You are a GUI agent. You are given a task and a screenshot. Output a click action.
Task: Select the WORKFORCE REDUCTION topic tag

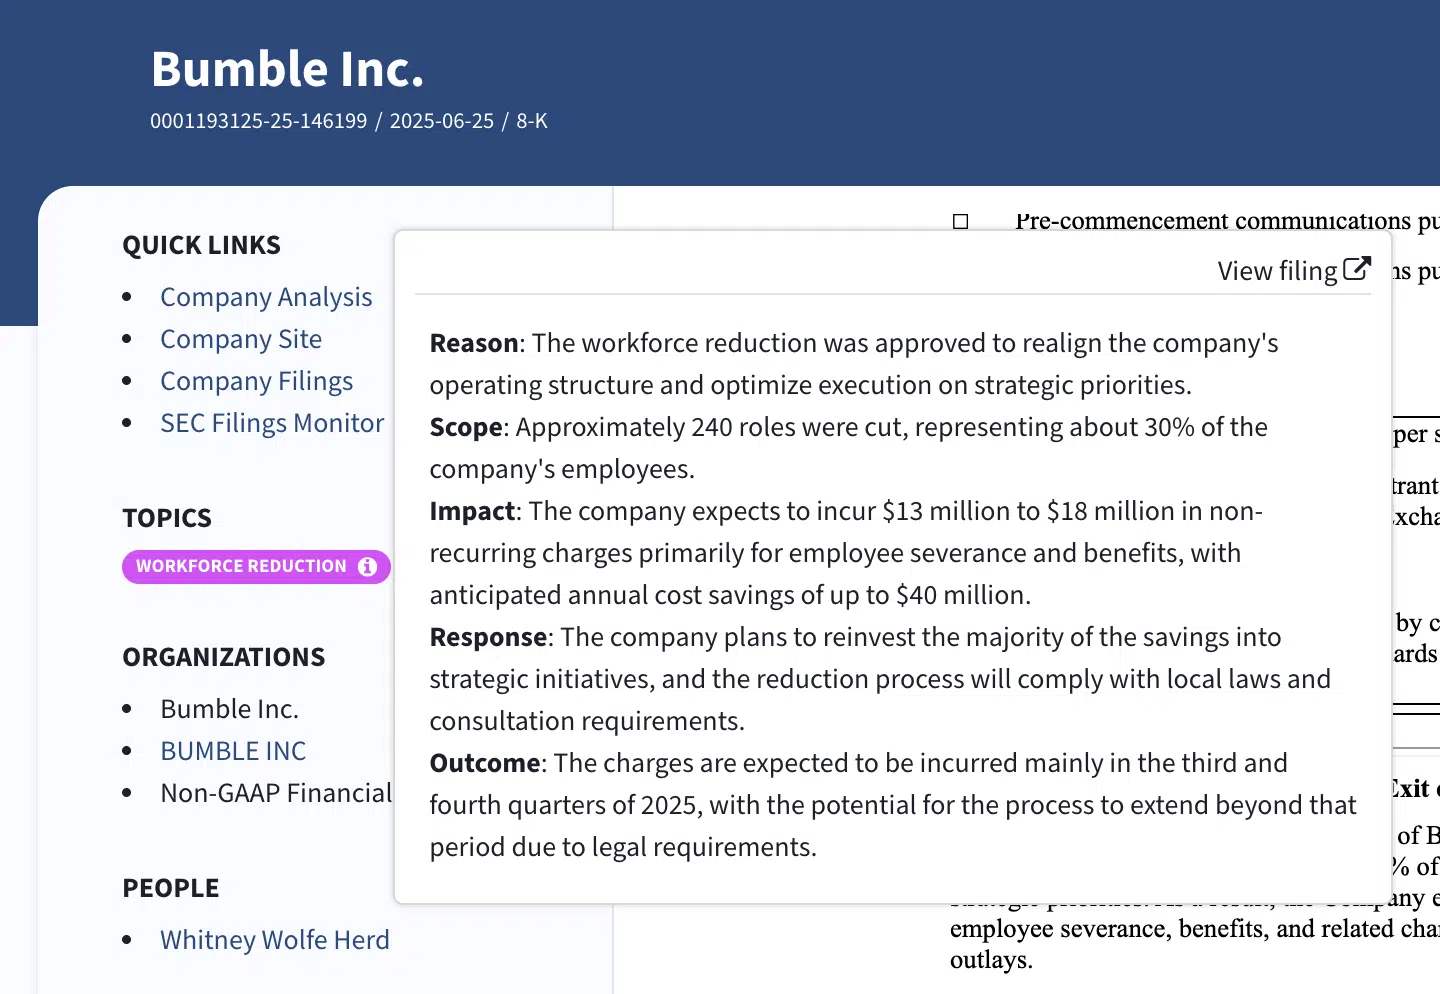[241, 567]
